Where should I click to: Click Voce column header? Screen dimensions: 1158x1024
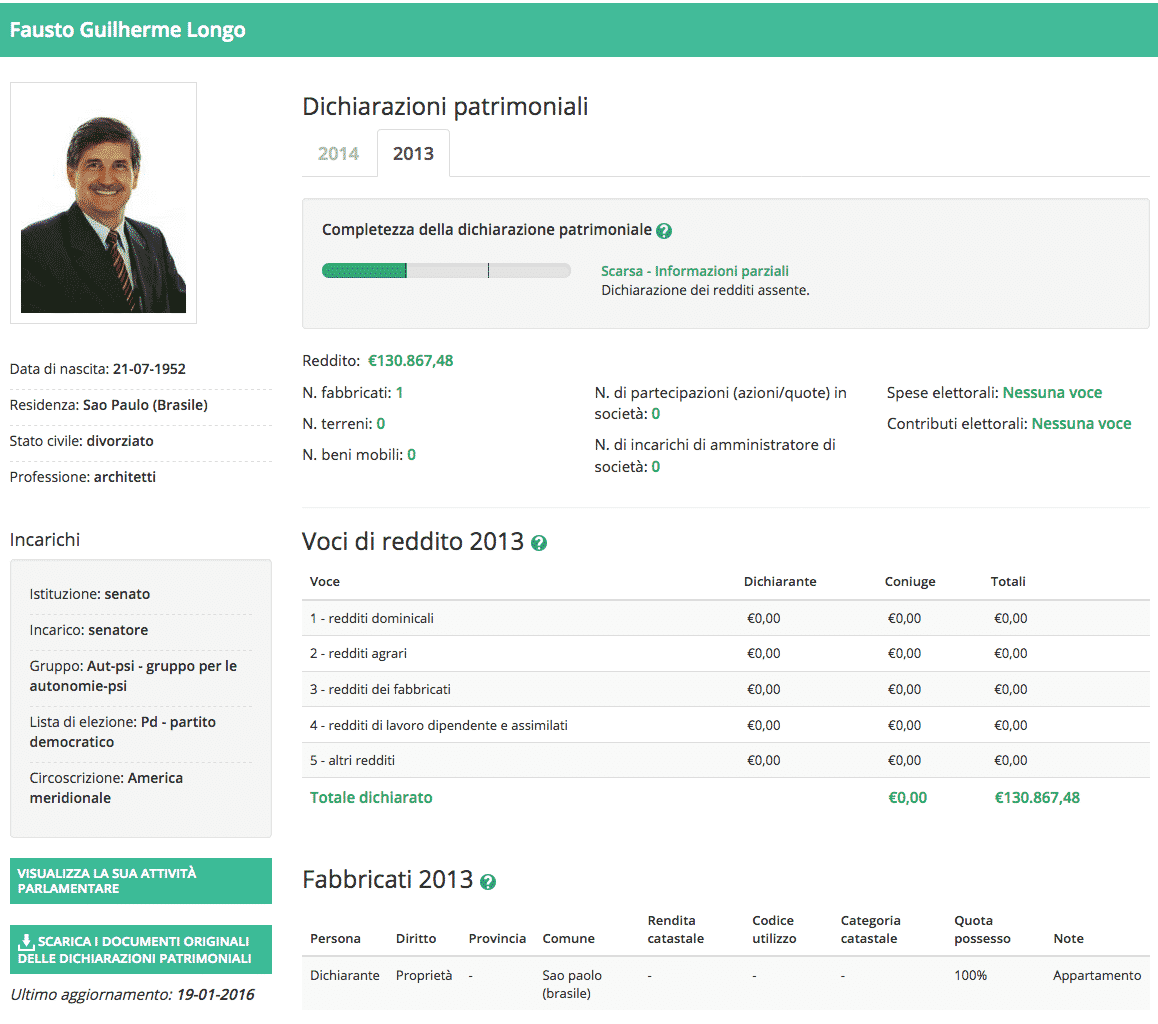pyautogui.click(x=325, y=582)
